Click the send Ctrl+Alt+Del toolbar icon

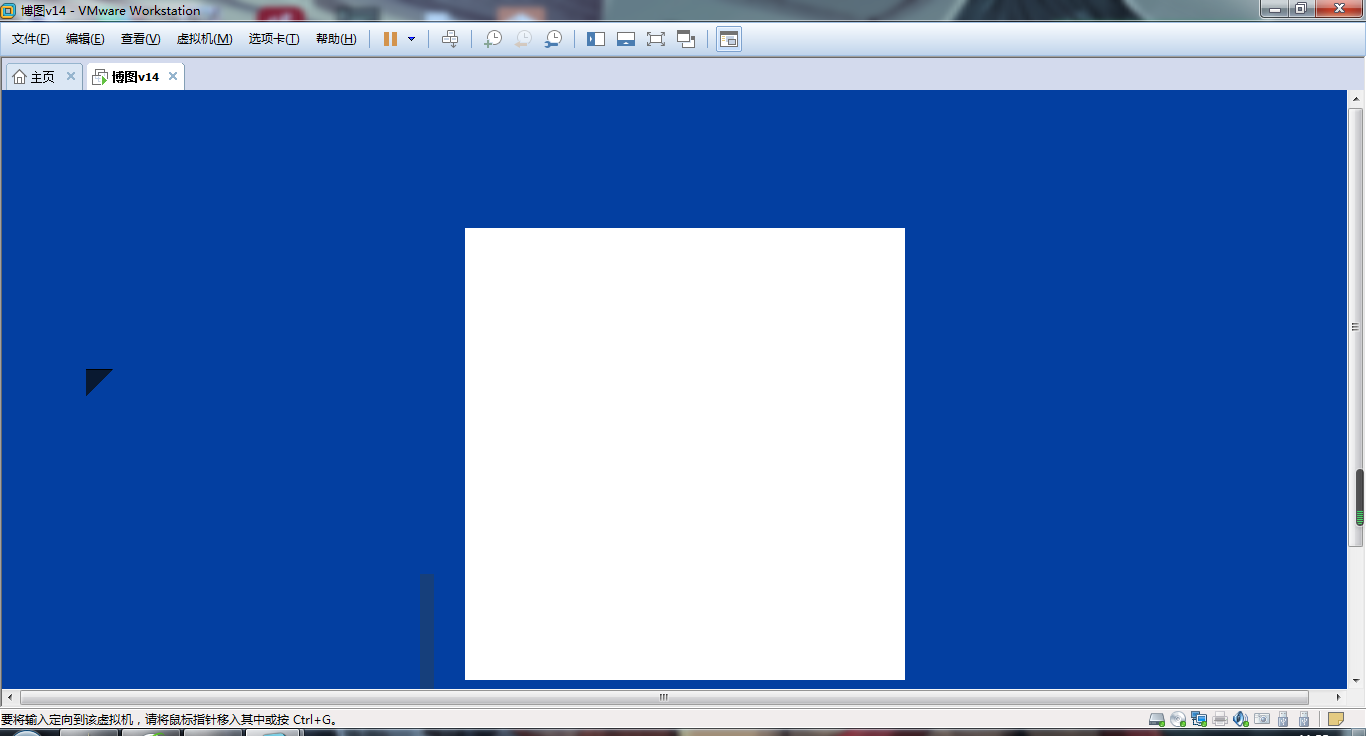point(450,39)
